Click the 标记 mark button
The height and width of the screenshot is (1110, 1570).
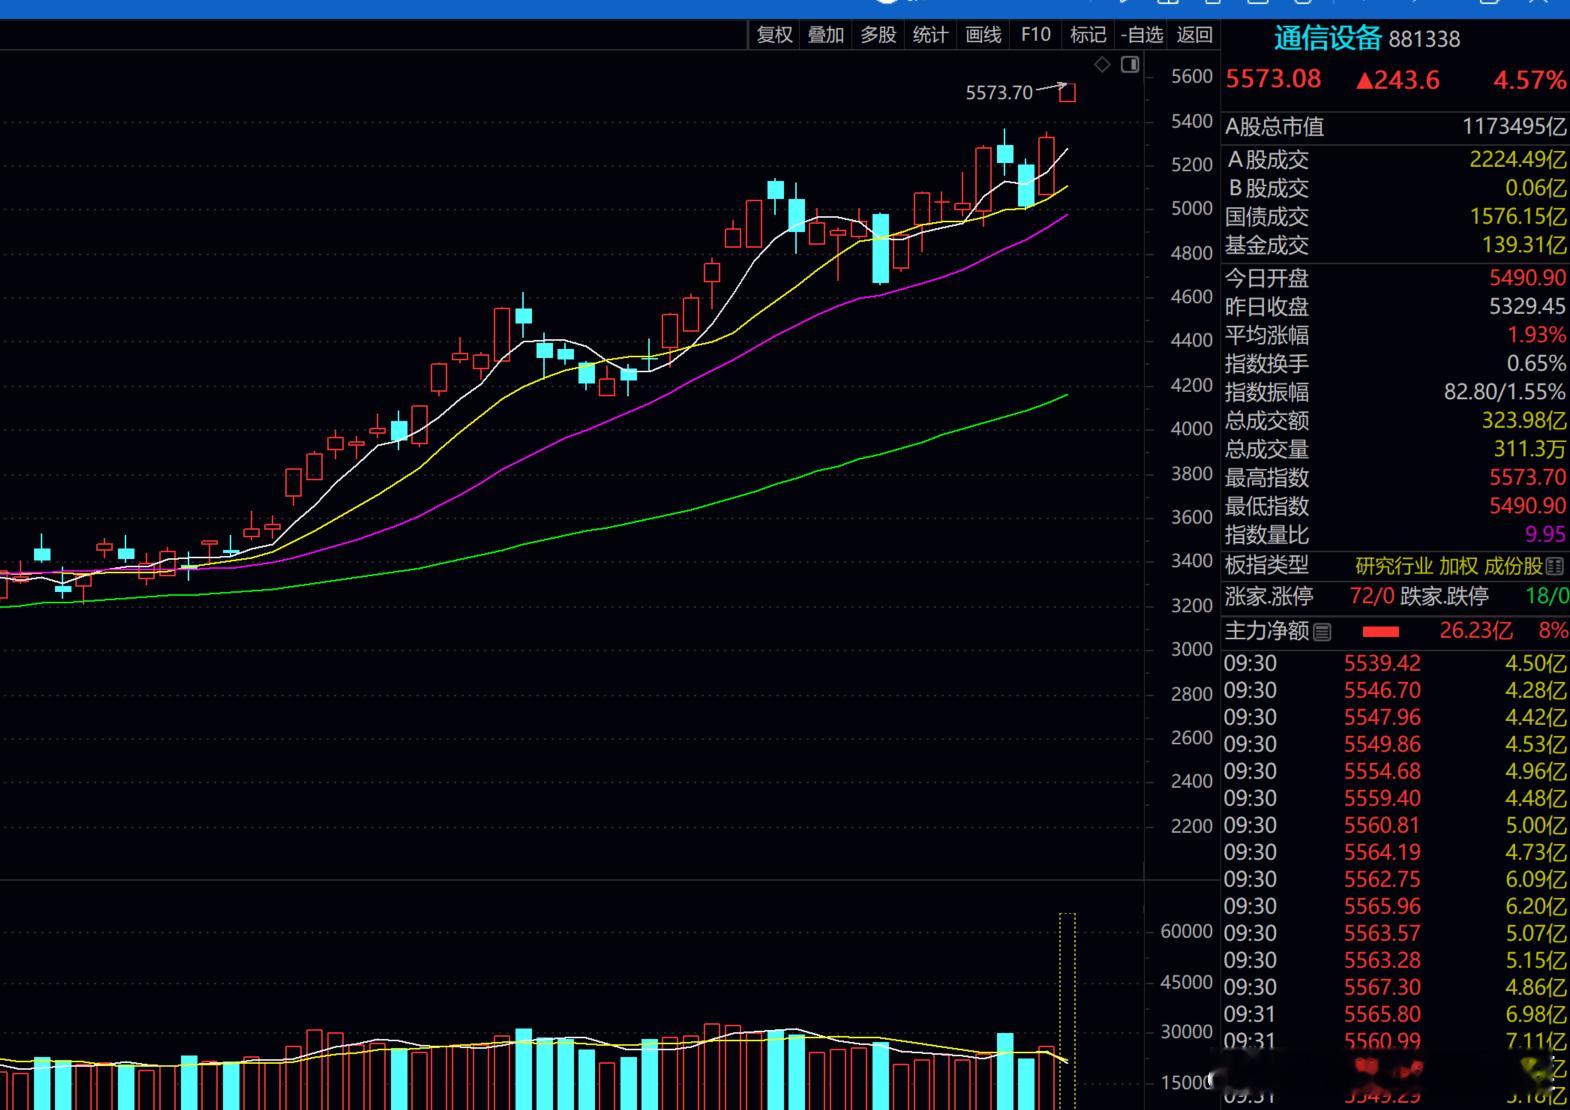coord(1088,35)
